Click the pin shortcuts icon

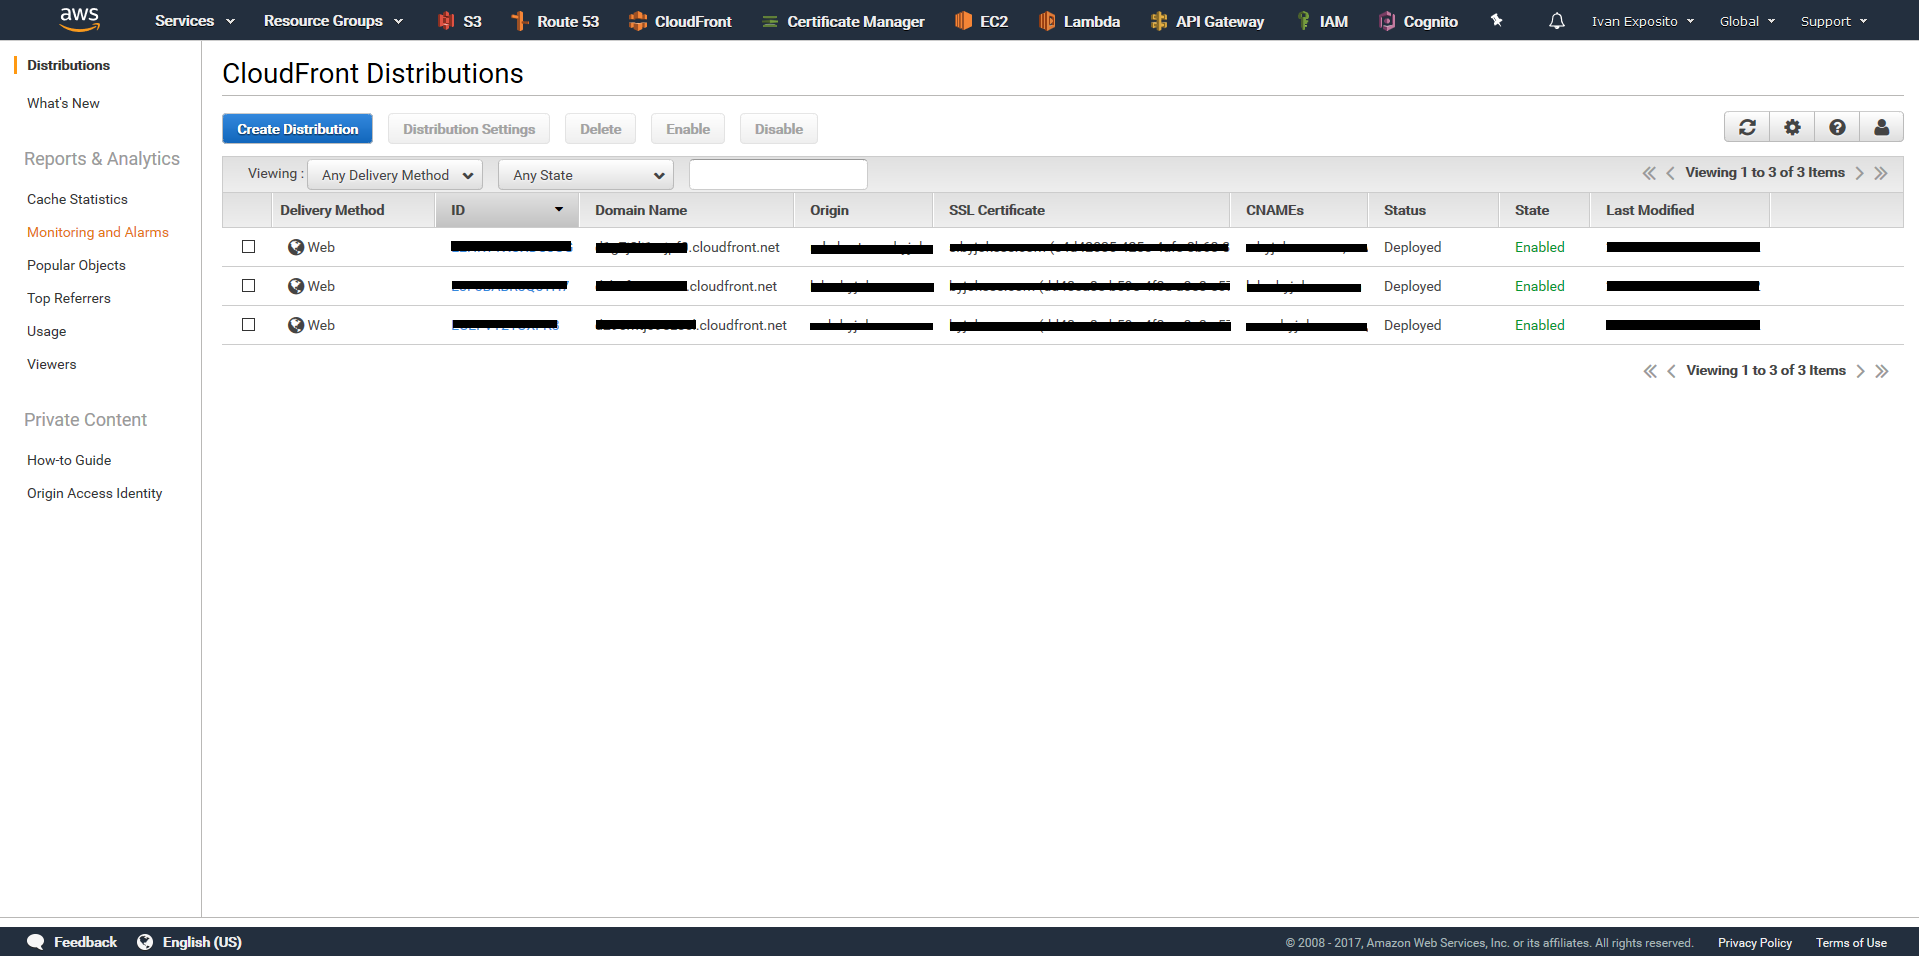(x=1497, y=20)
